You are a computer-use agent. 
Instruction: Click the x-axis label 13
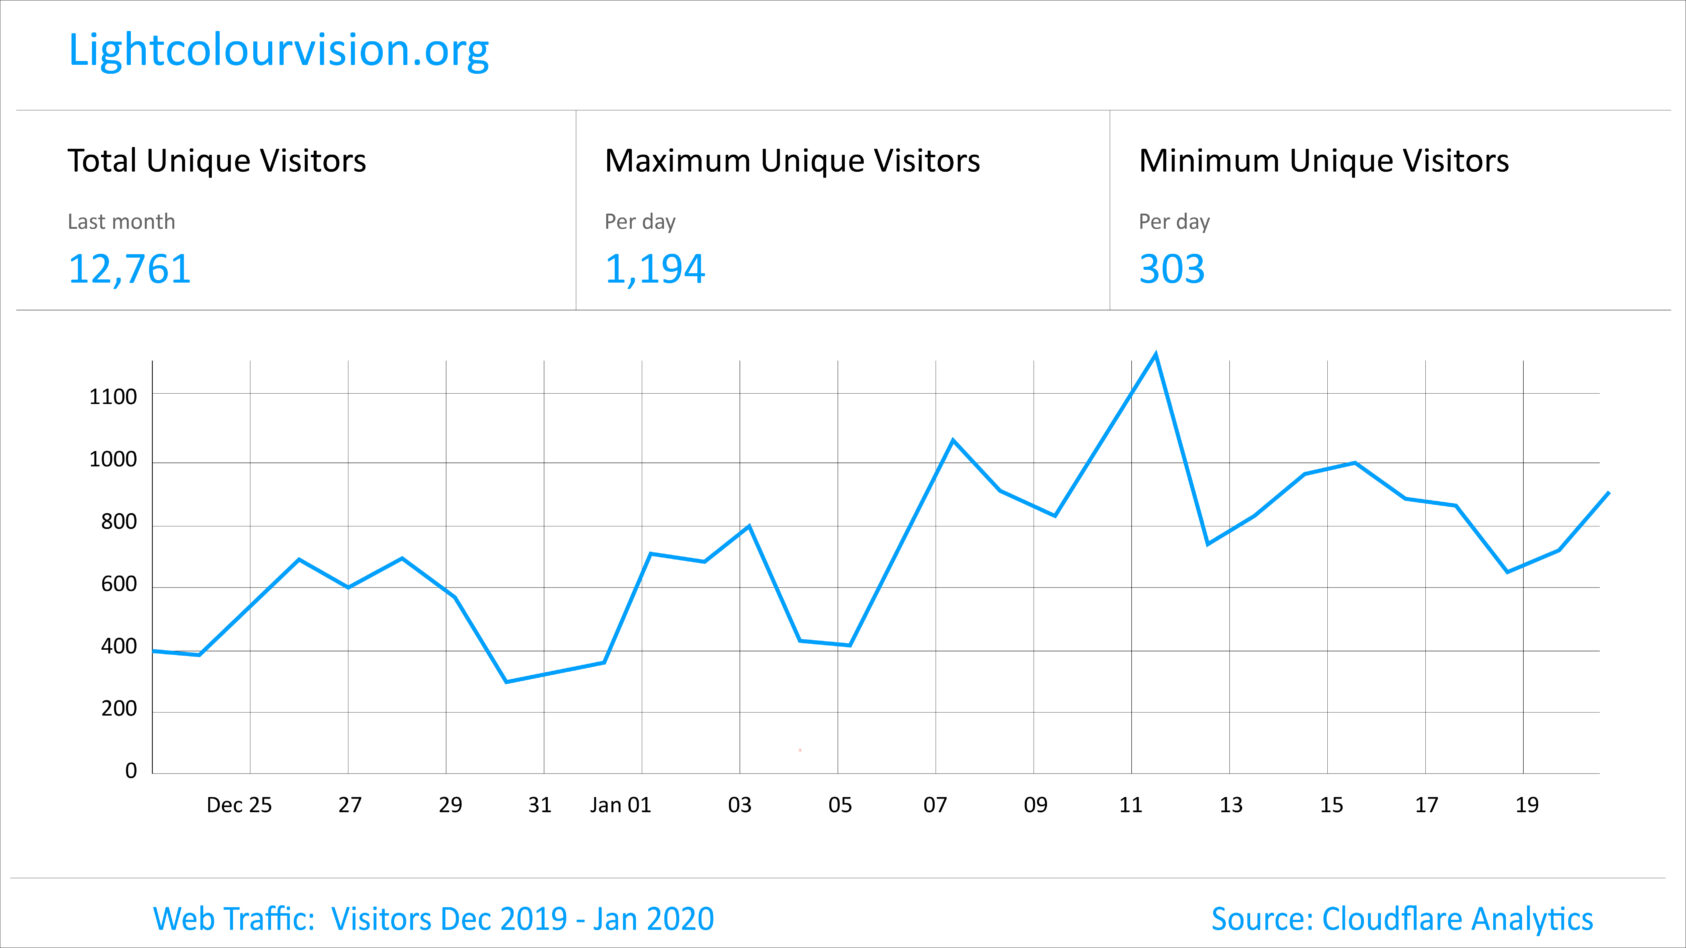pyautogui.click(x=1230, y=805)
